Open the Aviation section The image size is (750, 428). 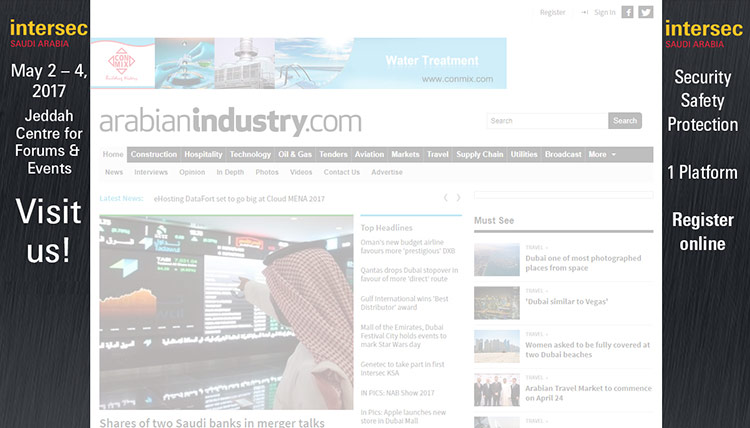(x=369, y=154)
